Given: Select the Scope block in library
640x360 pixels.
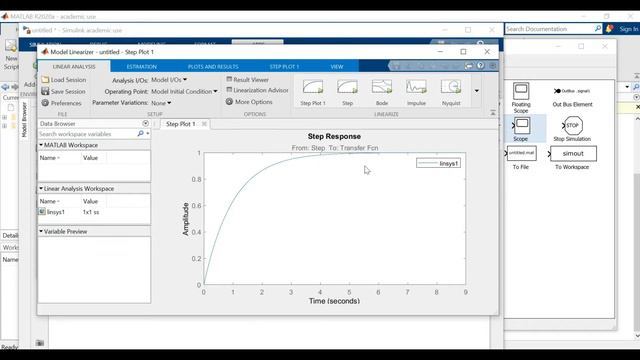Looking at the screenshot, I should (521, 129).
